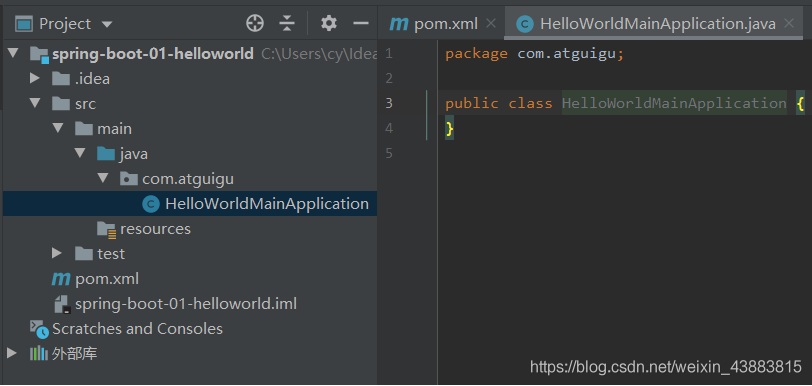Viewport: 812px width, 386px height.
Task: Select the resources folder
Action: click(x=155, y=229)
